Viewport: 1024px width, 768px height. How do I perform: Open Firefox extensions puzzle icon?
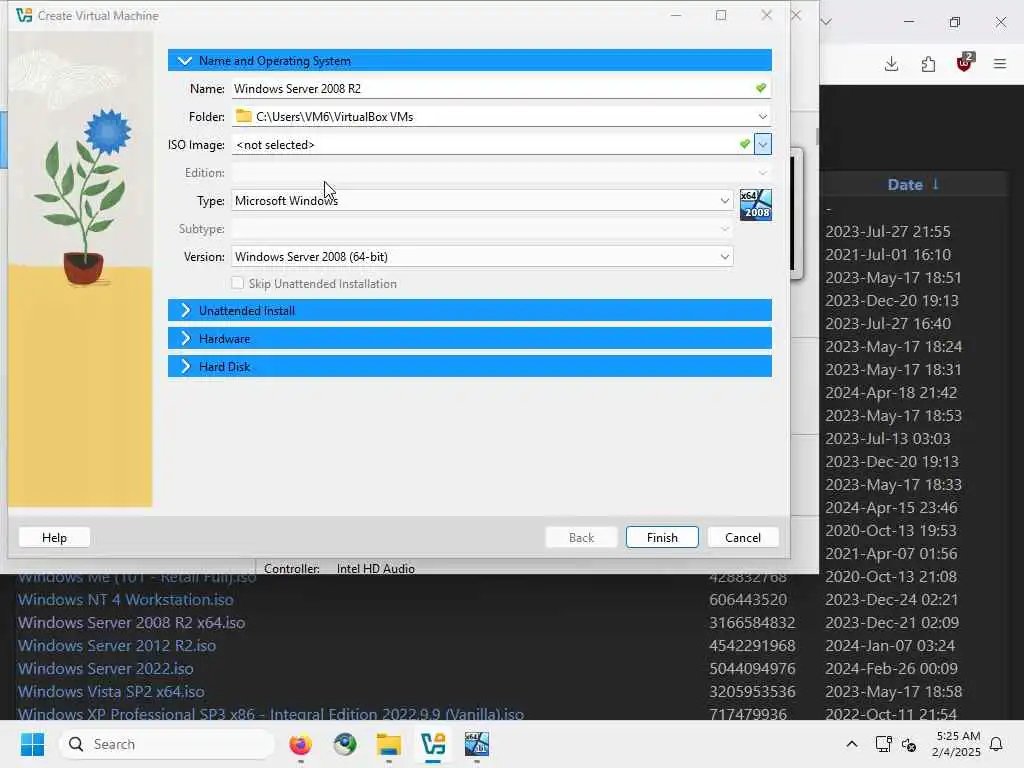pos(928,63)
